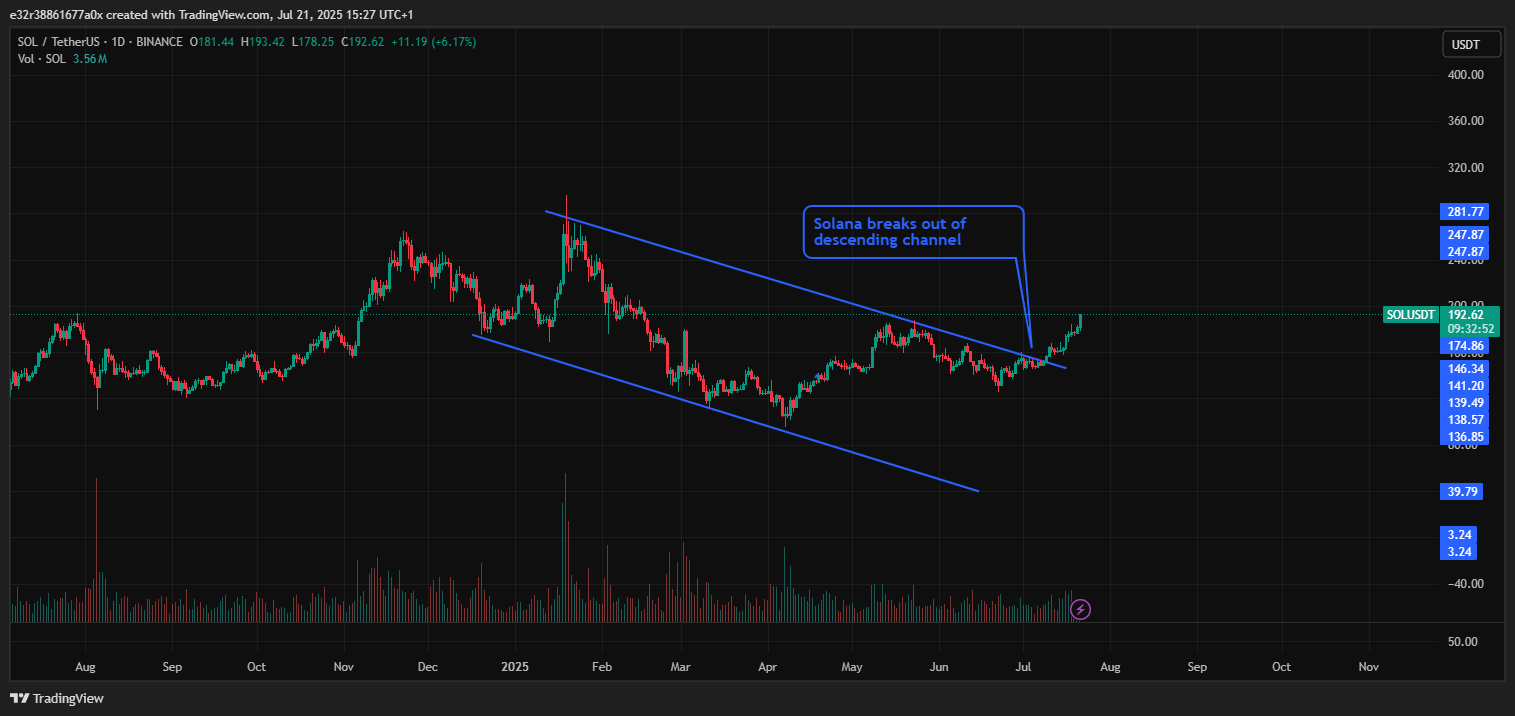
Task: Click the first Sep time axis label
Action: (x=172, y=666)
